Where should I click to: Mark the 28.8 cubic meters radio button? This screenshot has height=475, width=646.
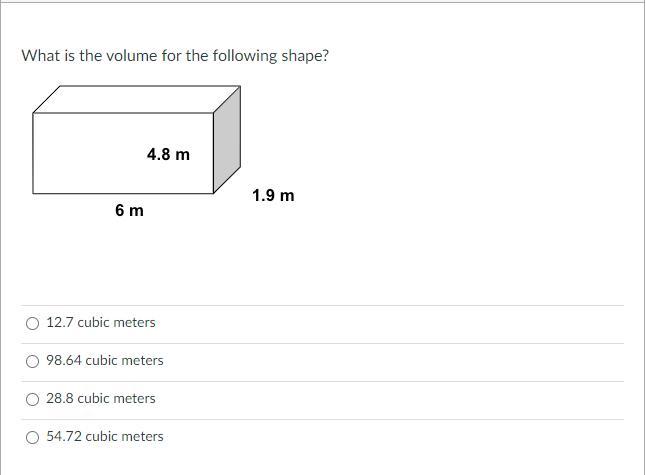33,399
